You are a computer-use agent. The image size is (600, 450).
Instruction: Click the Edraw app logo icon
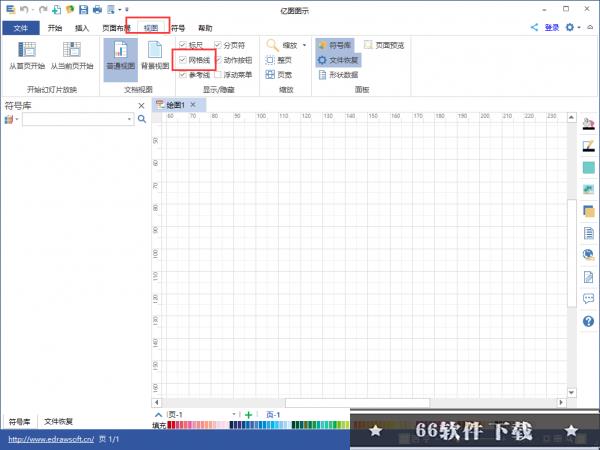(x=10, y=9)
